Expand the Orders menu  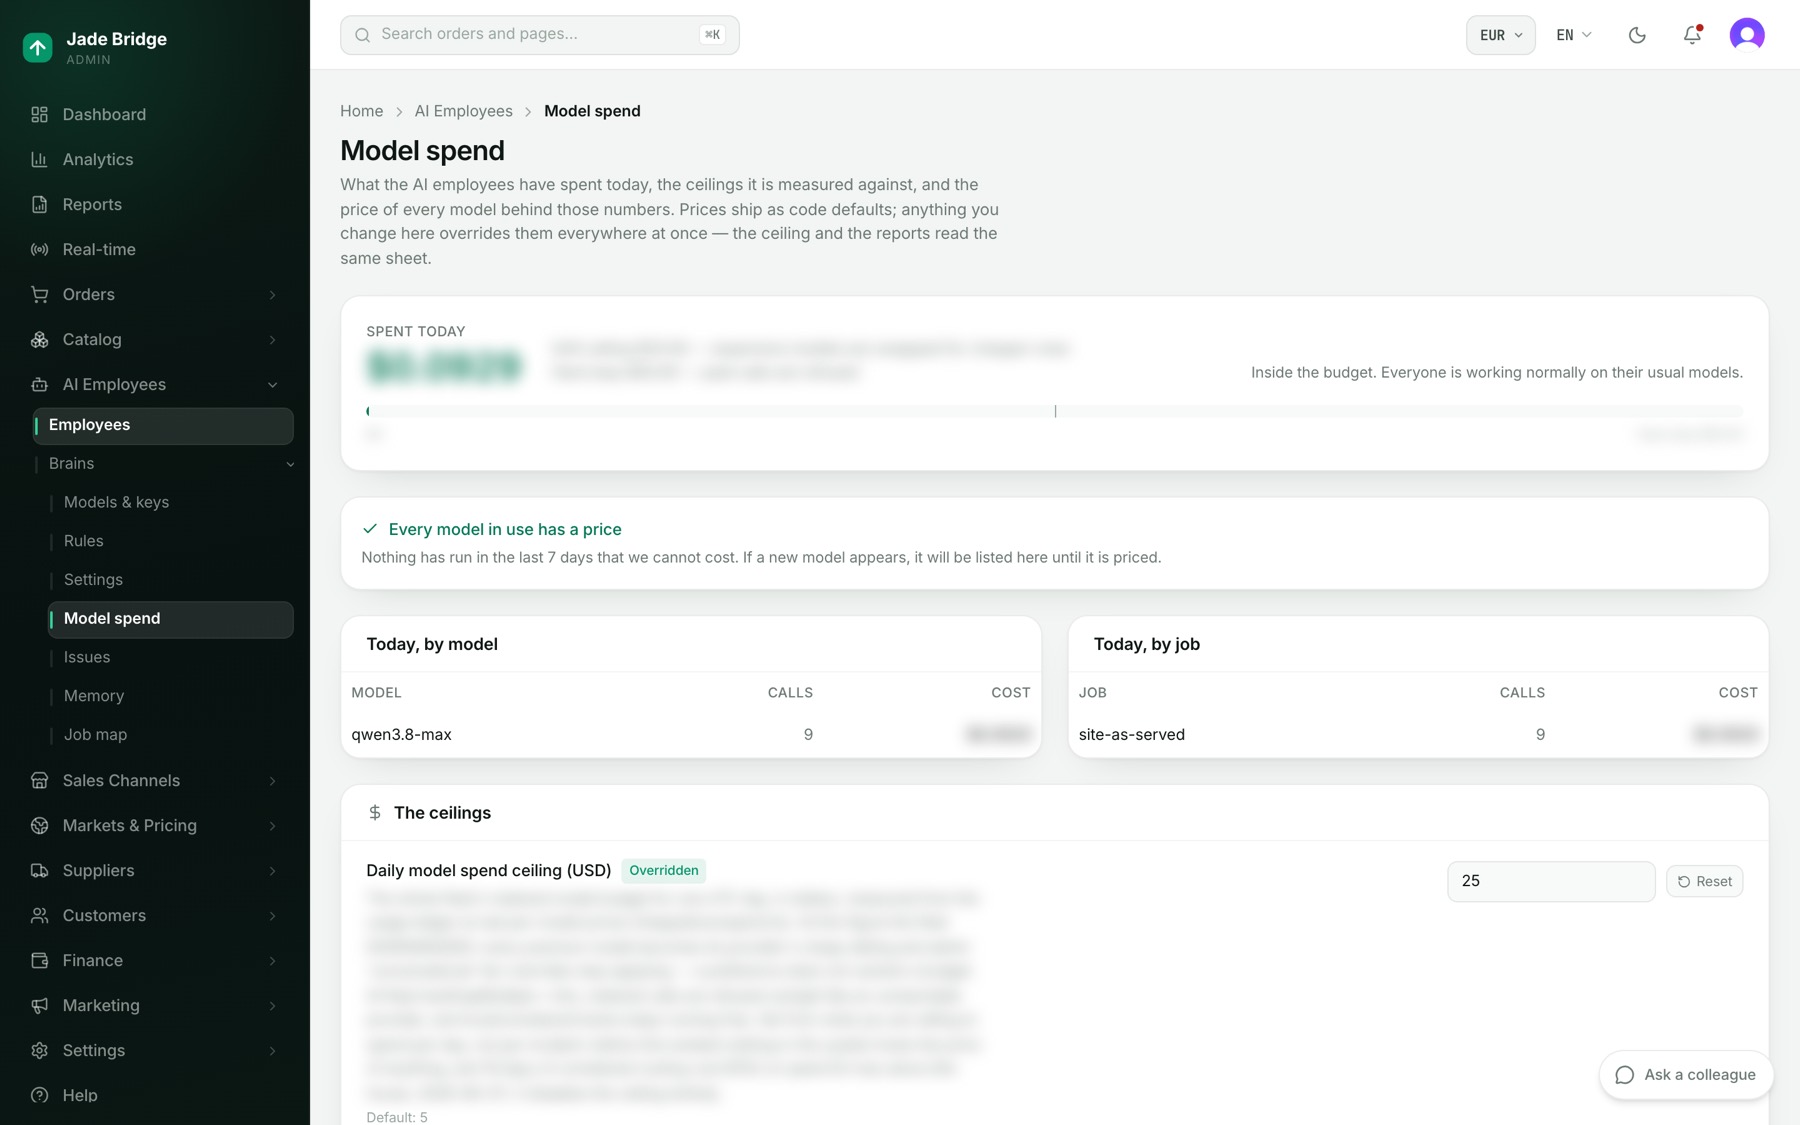155,294
